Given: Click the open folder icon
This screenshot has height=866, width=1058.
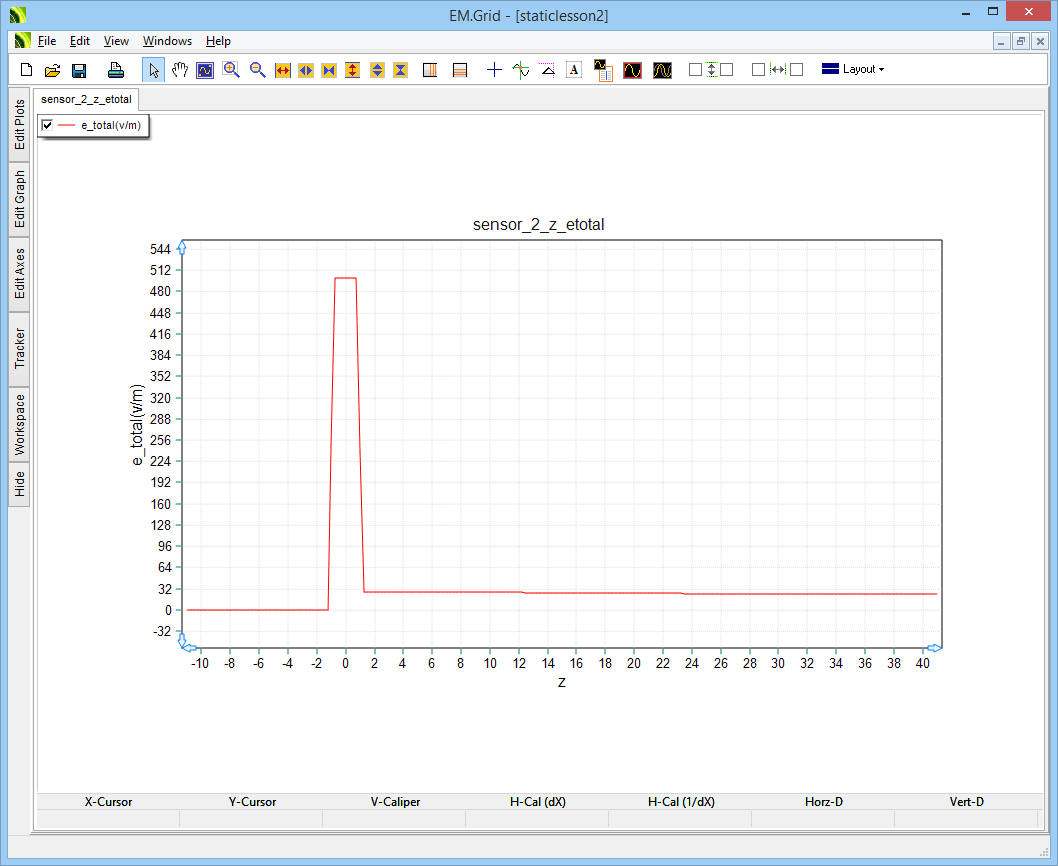Looking at the screenshot, I should tap(53, 70).
